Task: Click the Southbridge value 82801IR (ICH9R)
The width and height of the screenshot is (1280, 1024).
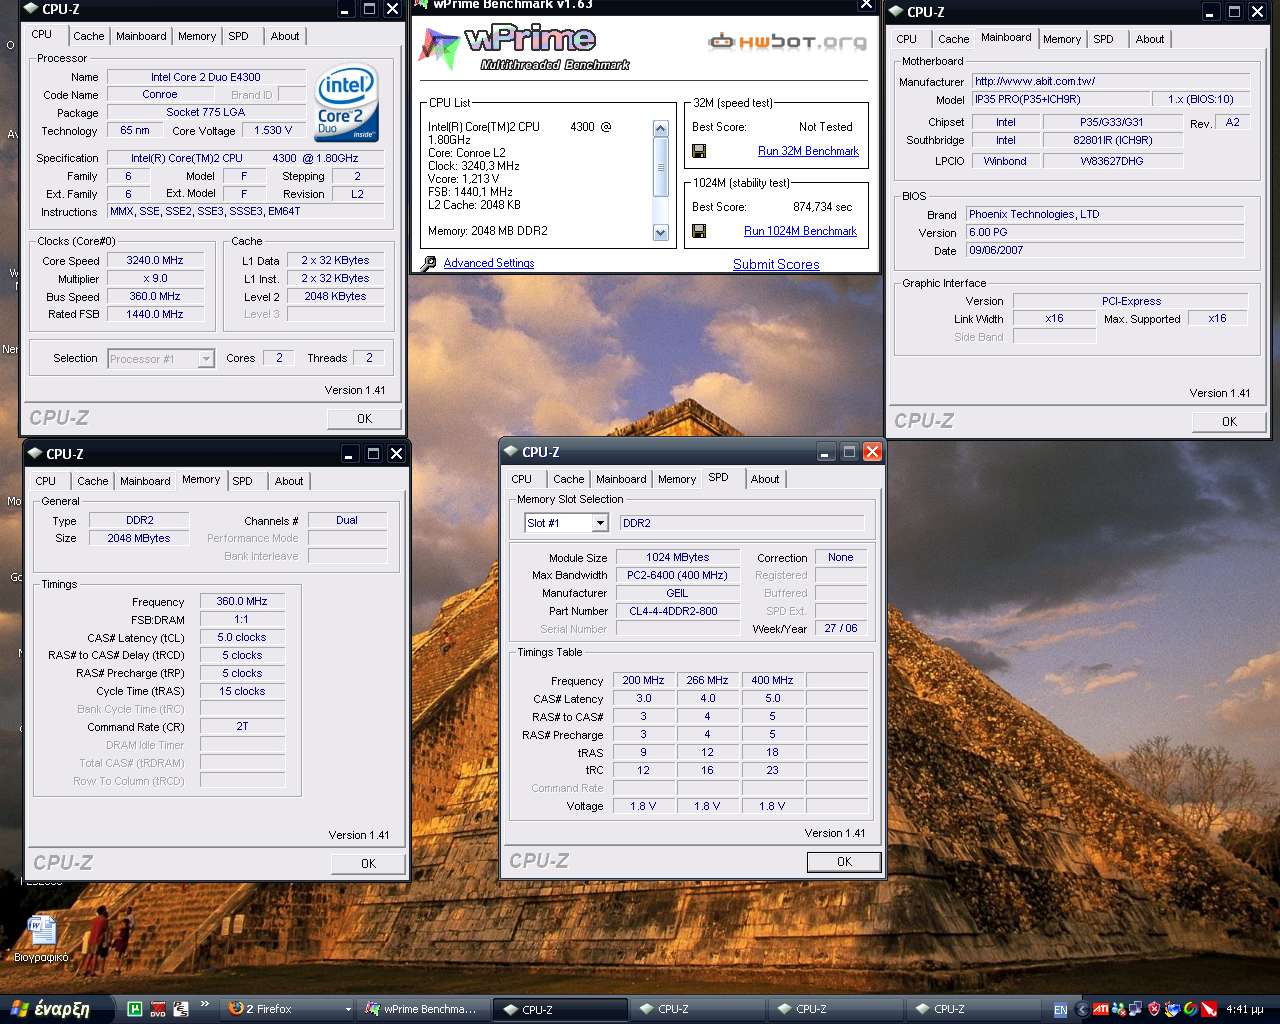Action: click(x=1112, y=140)
